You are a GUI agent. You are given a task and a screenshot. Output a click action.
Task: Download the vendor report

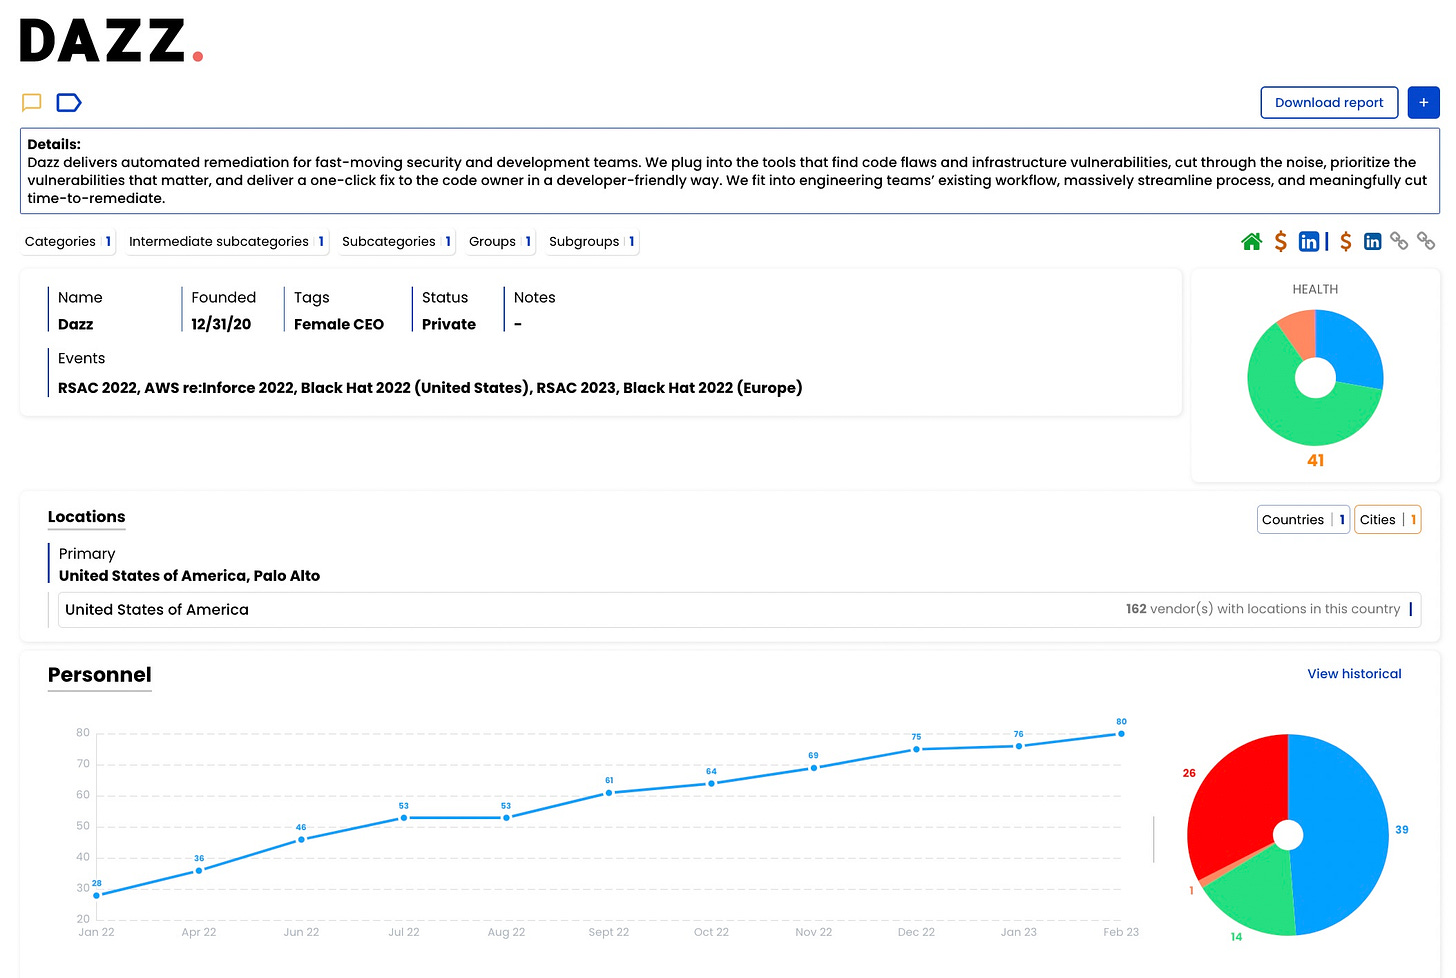coord(1329,102)
